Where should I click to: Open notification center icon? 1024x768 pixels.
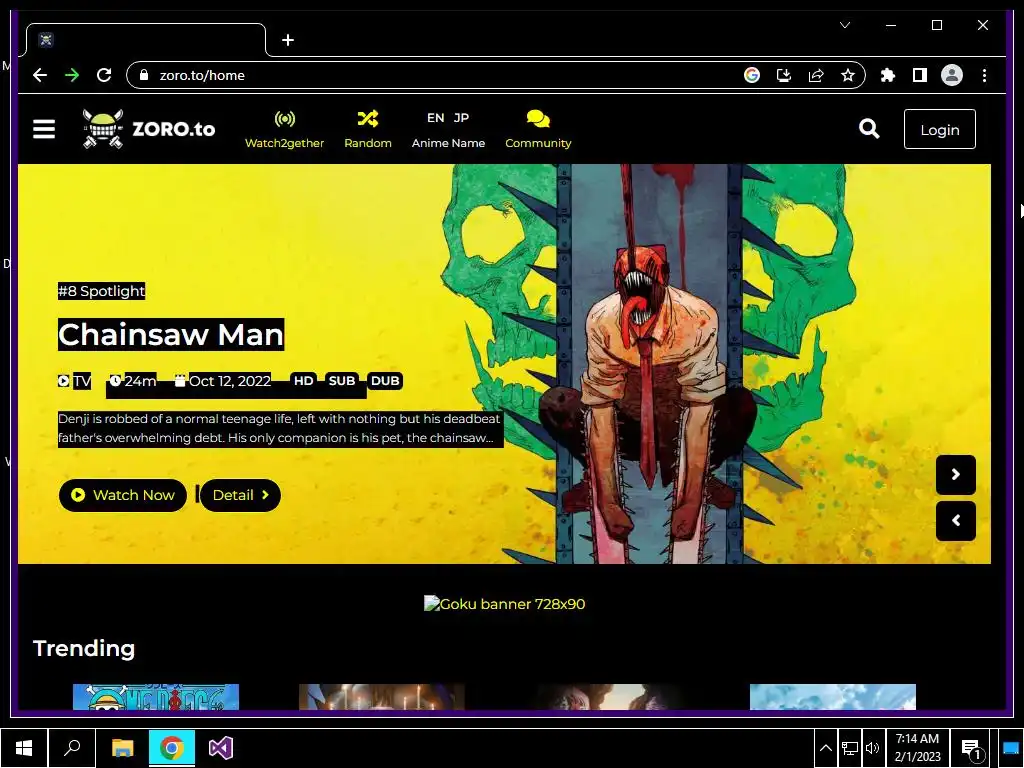coord(972,749)
